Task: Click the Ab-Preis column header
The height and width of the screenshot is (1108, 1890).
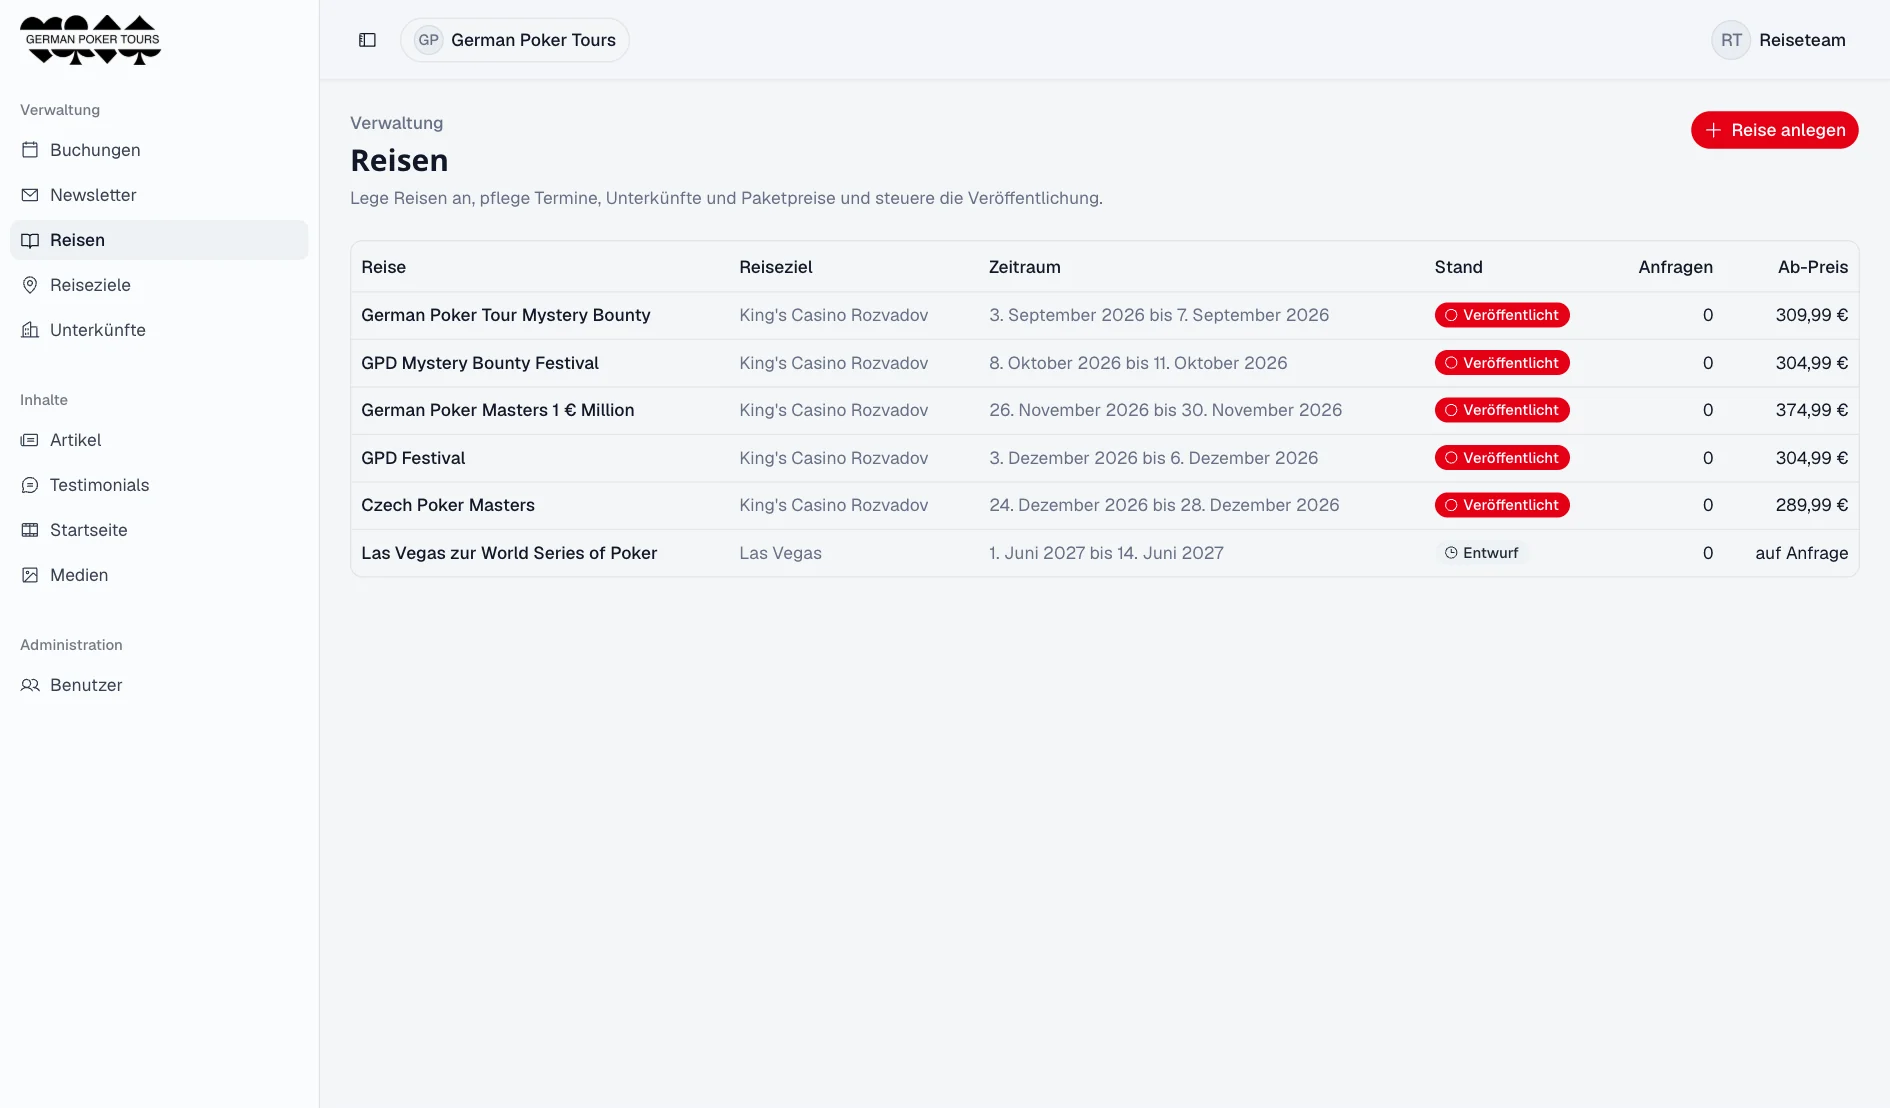Action: (1812, 267)
